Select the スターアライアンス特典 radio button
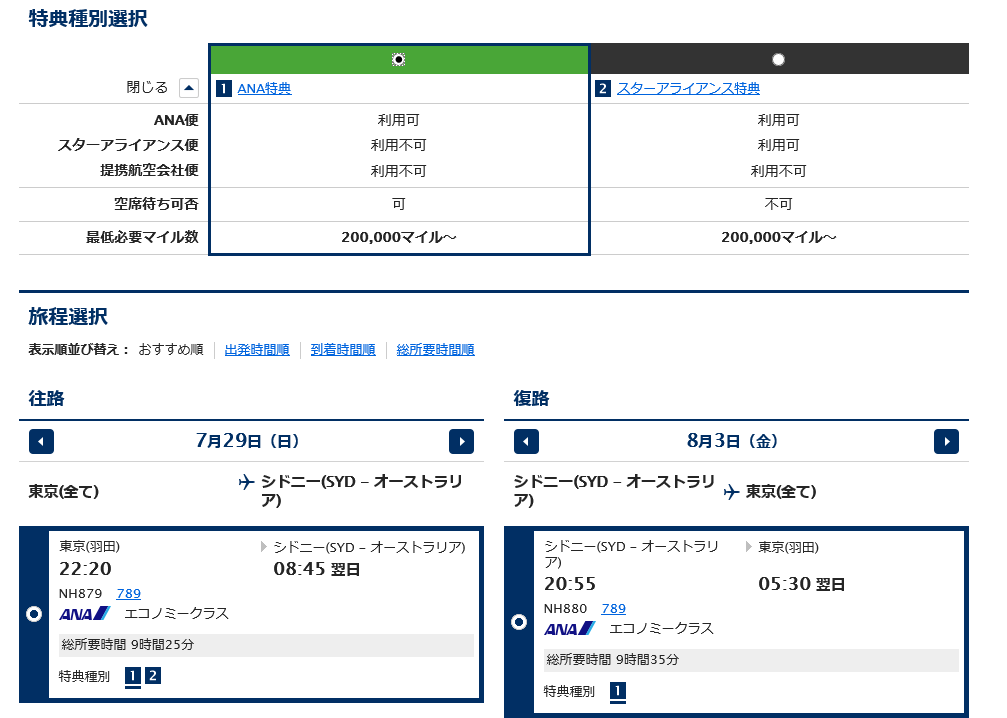The image size is (1007, 718). (x=778, y=59)
